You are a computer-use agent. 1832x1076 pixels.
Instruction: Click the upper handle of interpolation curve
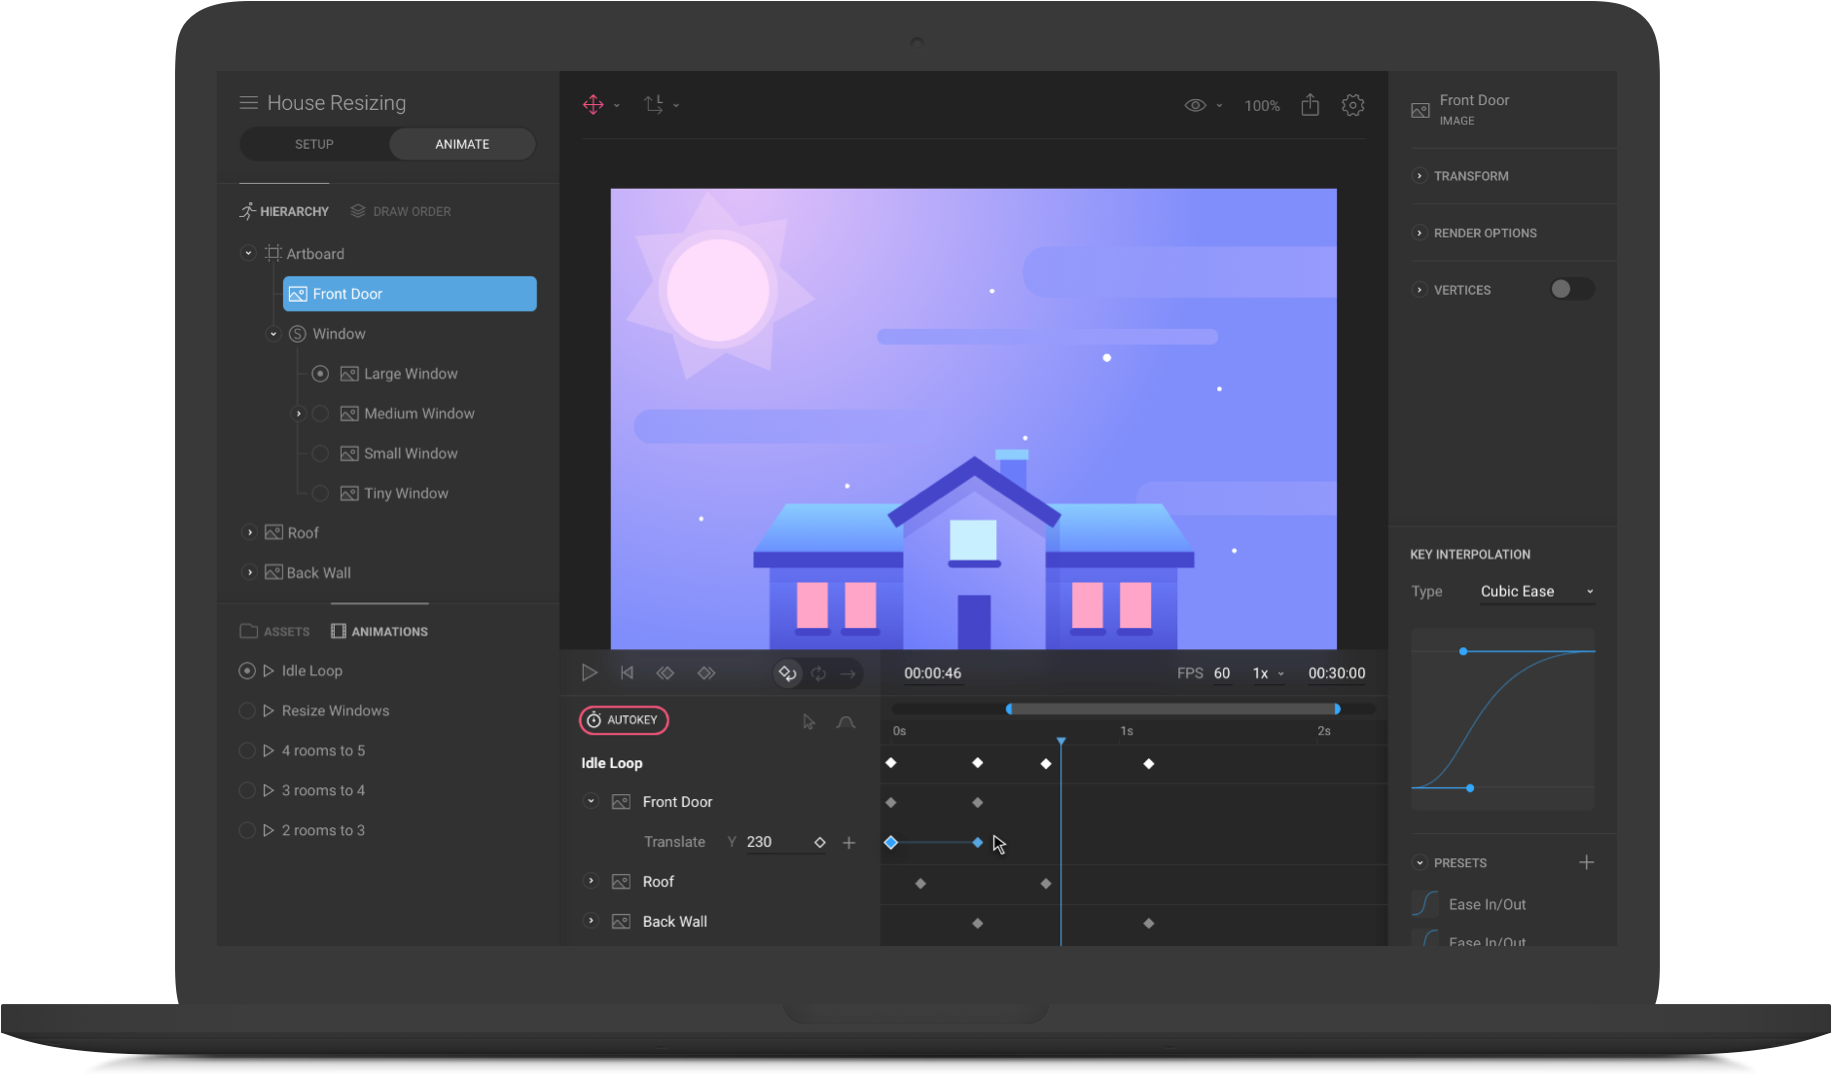(x=1463, y=651)
